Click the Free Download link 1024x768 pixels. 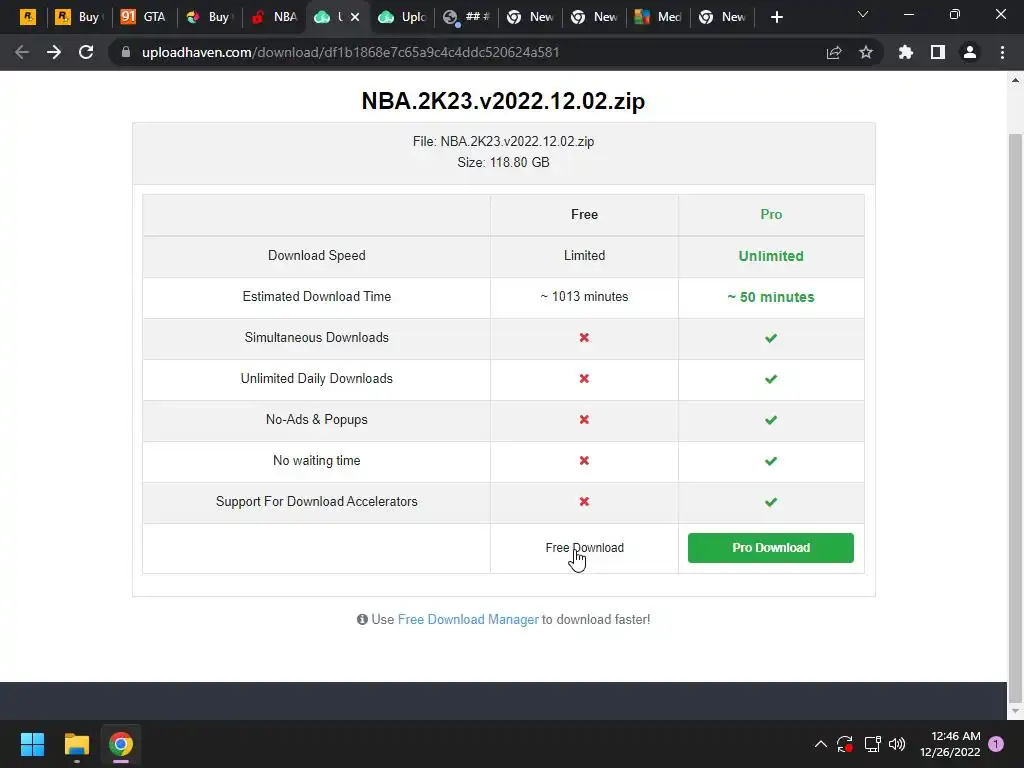point(584,548)
